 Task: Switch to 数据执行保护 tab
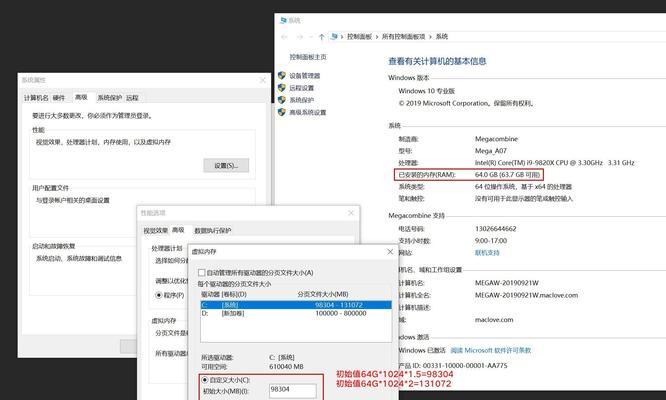coord(212,231)
